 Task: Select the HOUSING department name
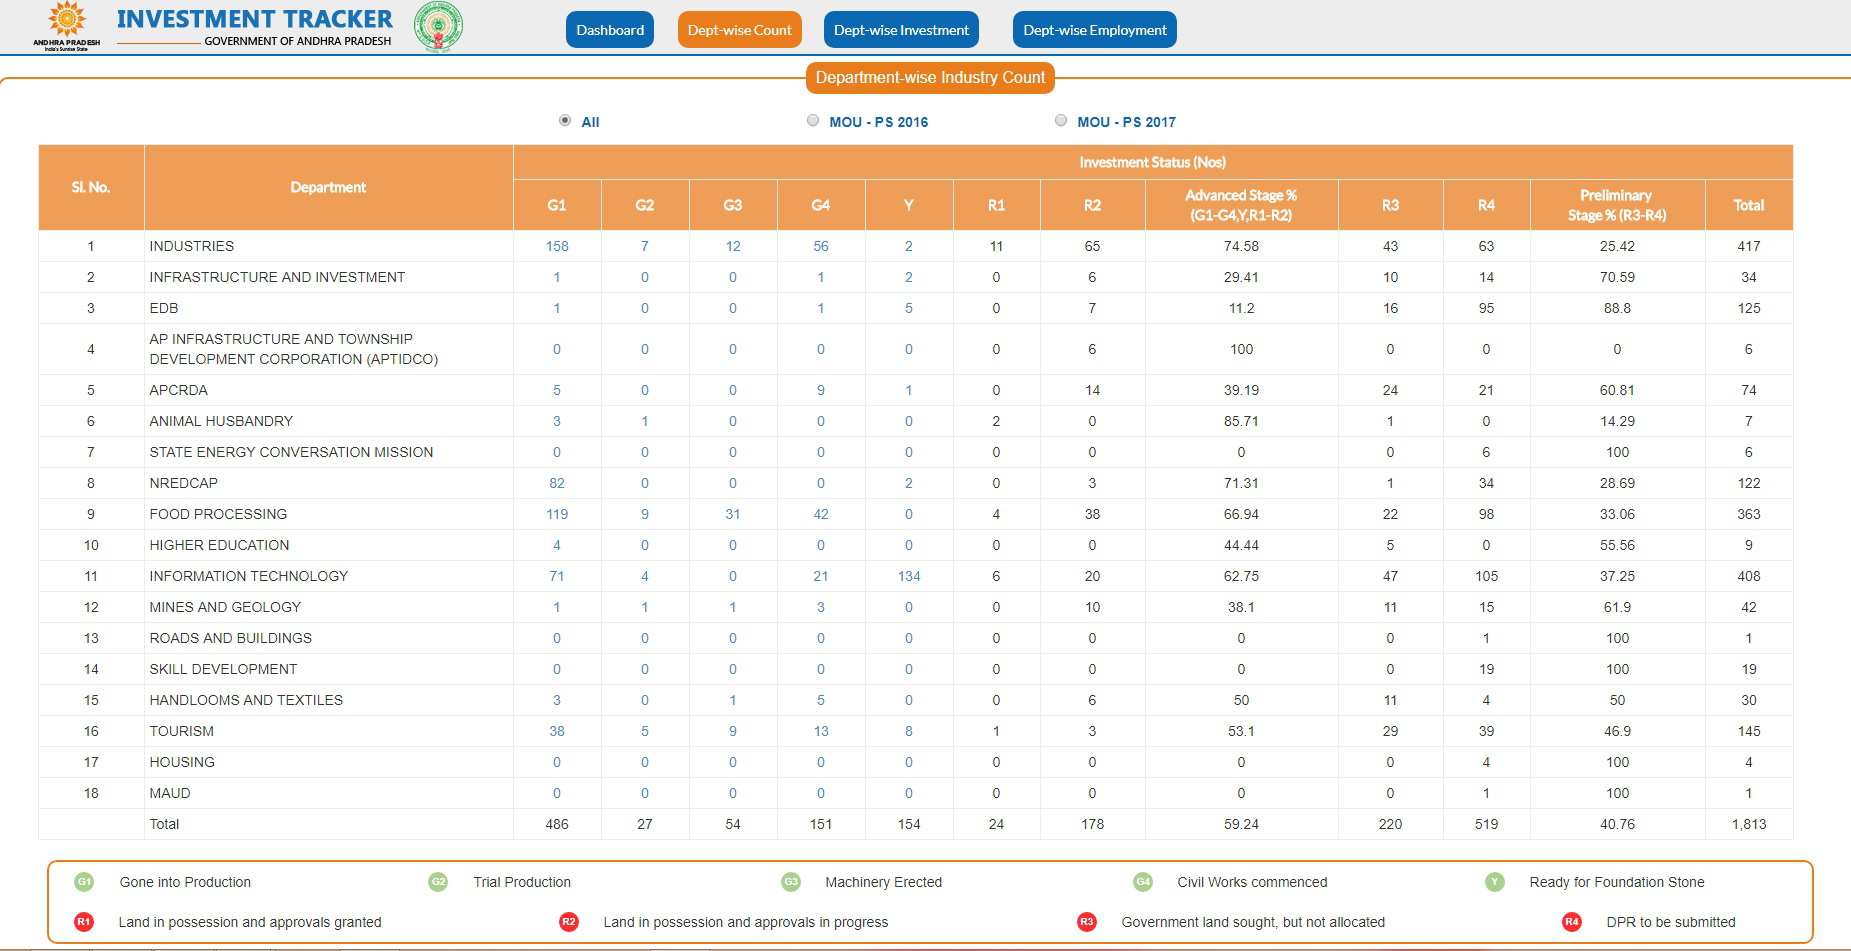[x=182, y=762]
